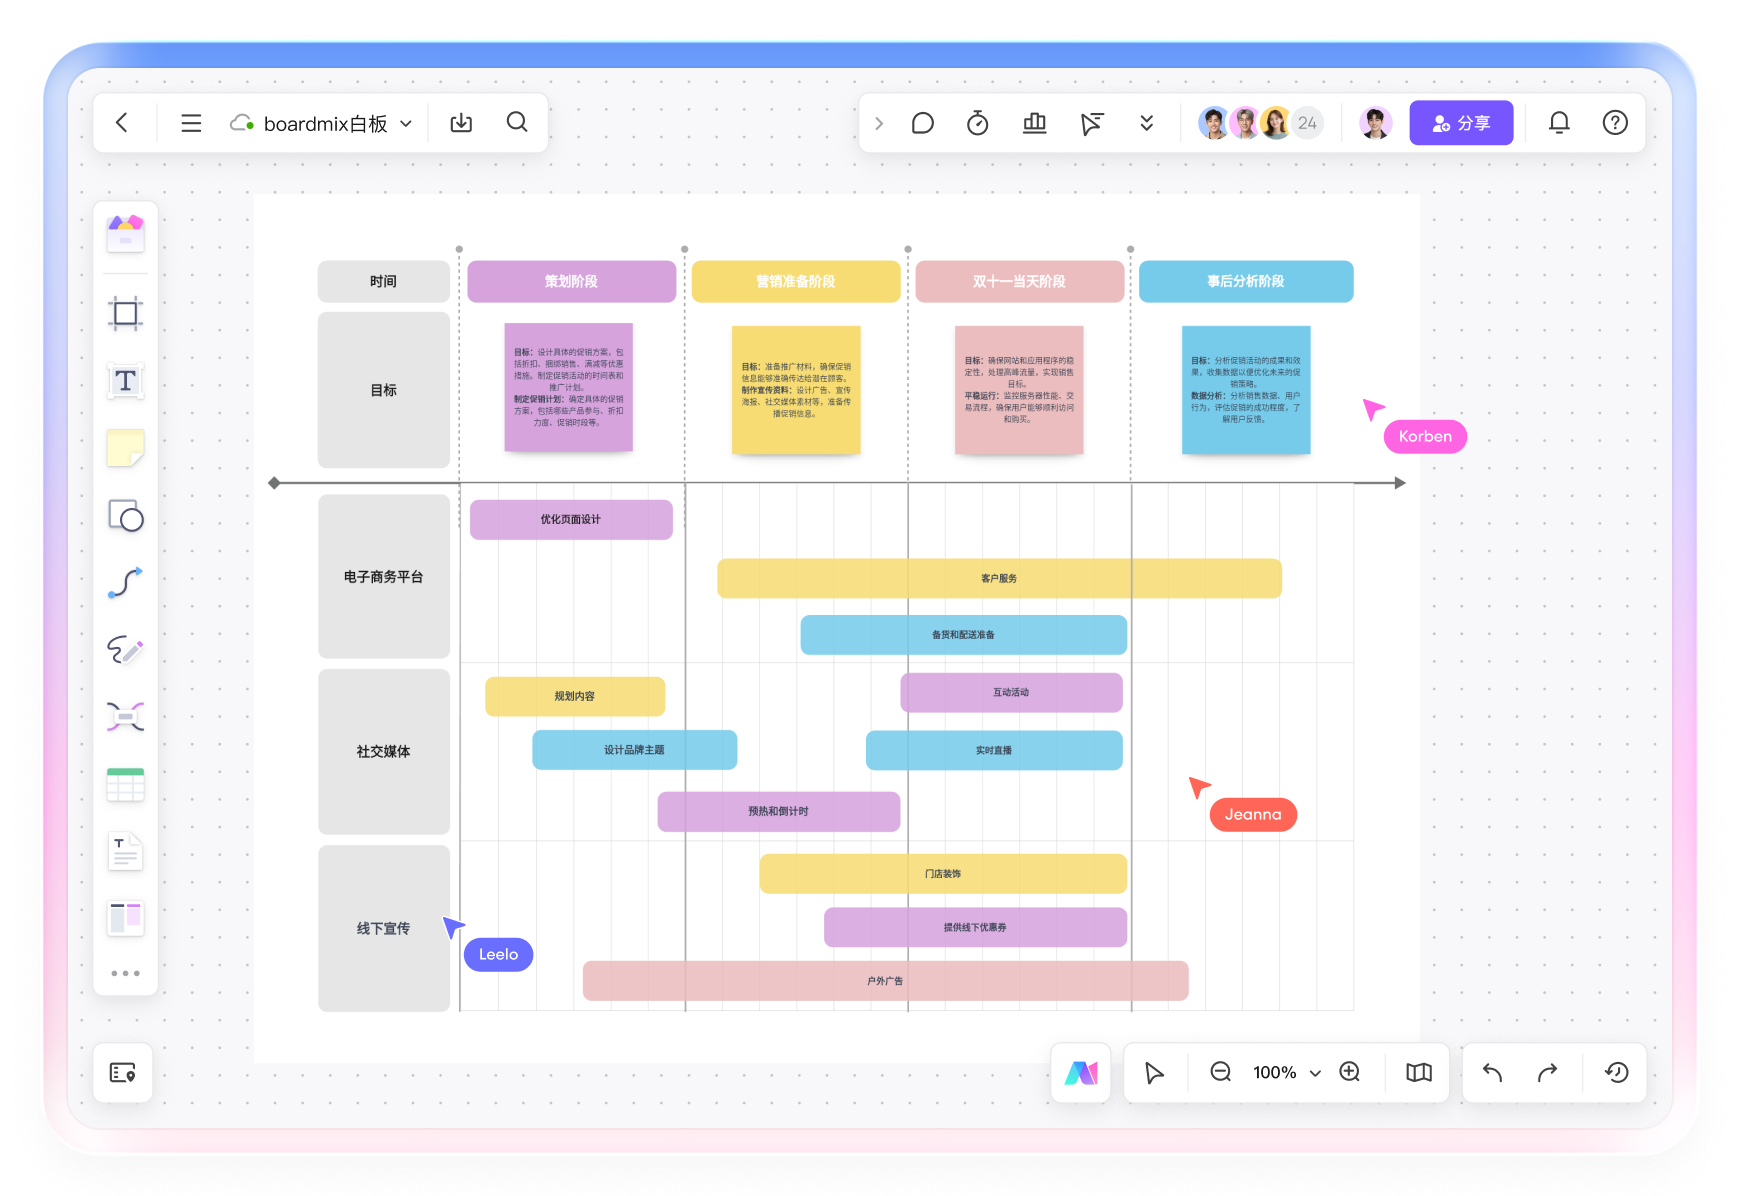Select the Frame tool in left sidebar
Screen dimensions: 1740x1196
coord(125,314)
